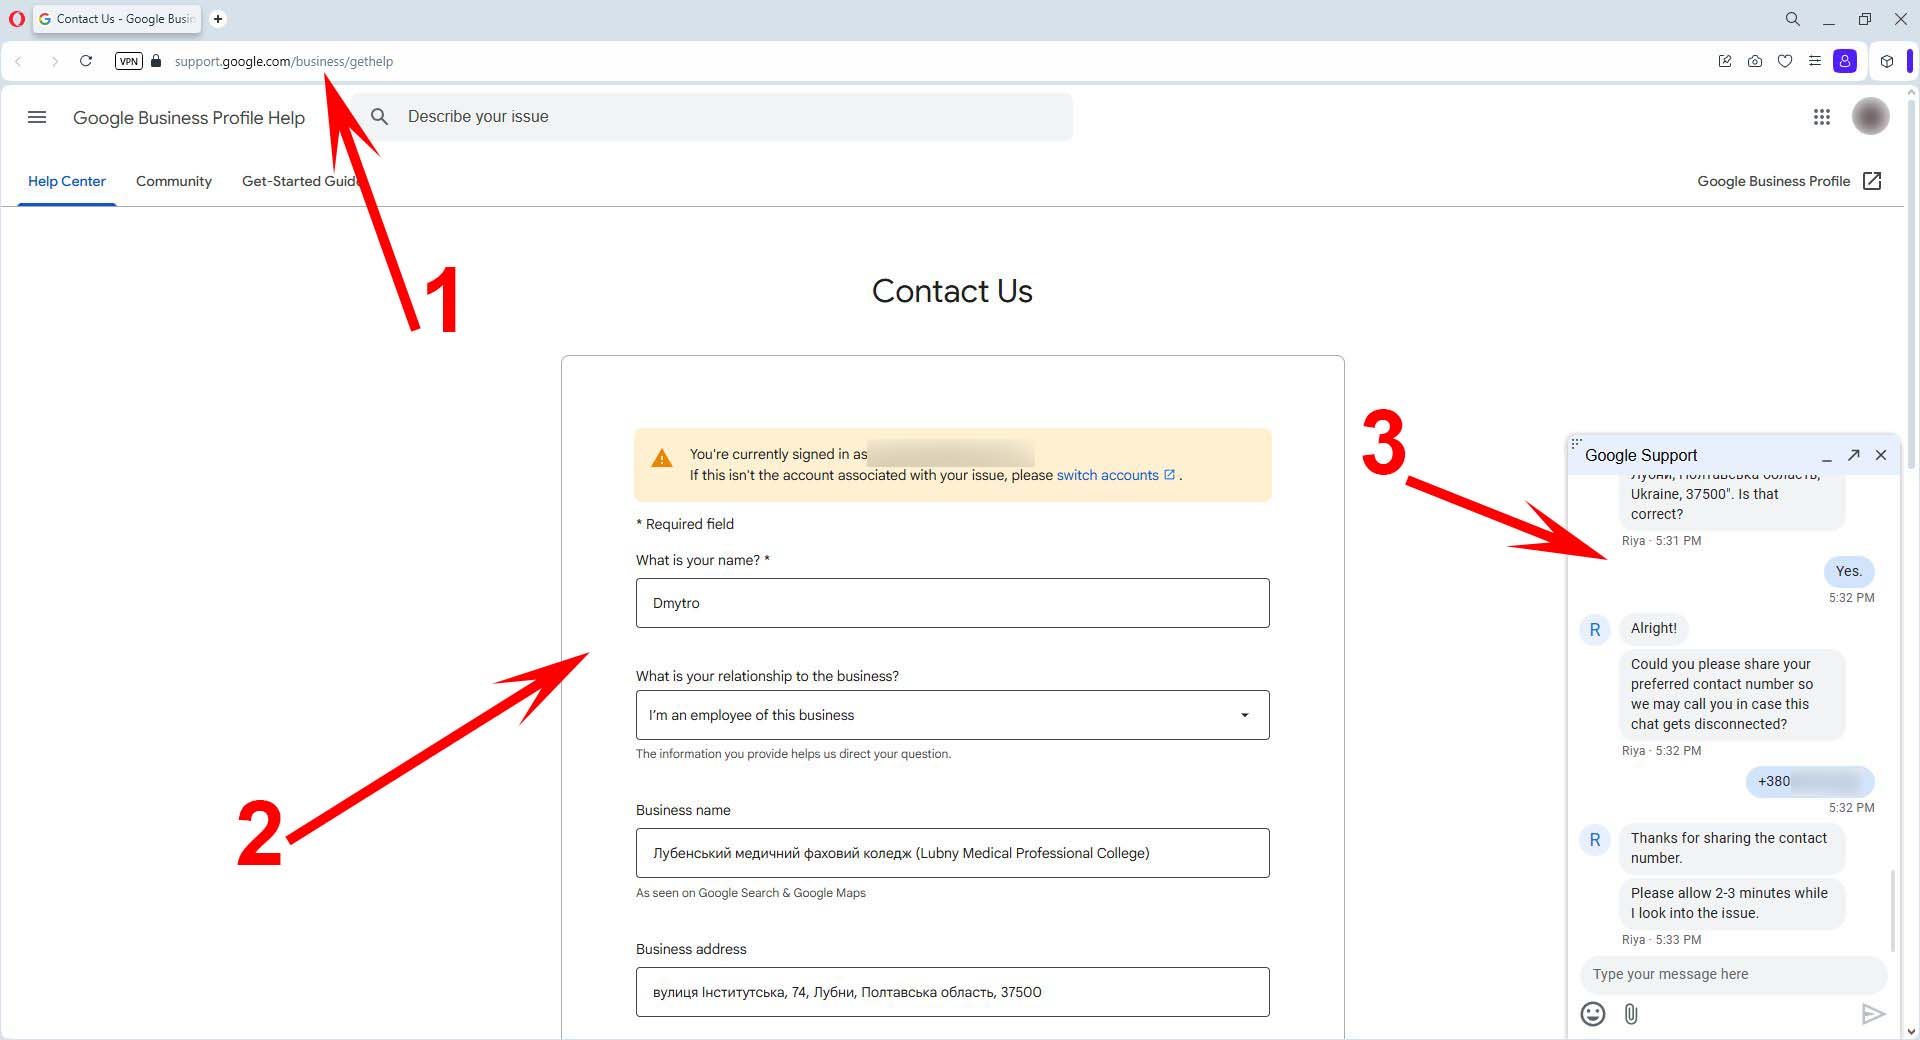Image resolution: width=1920 pixels, height=1040 pixels.
Task: Open Easy Setup settings icon
Action: coord(1815,61)
